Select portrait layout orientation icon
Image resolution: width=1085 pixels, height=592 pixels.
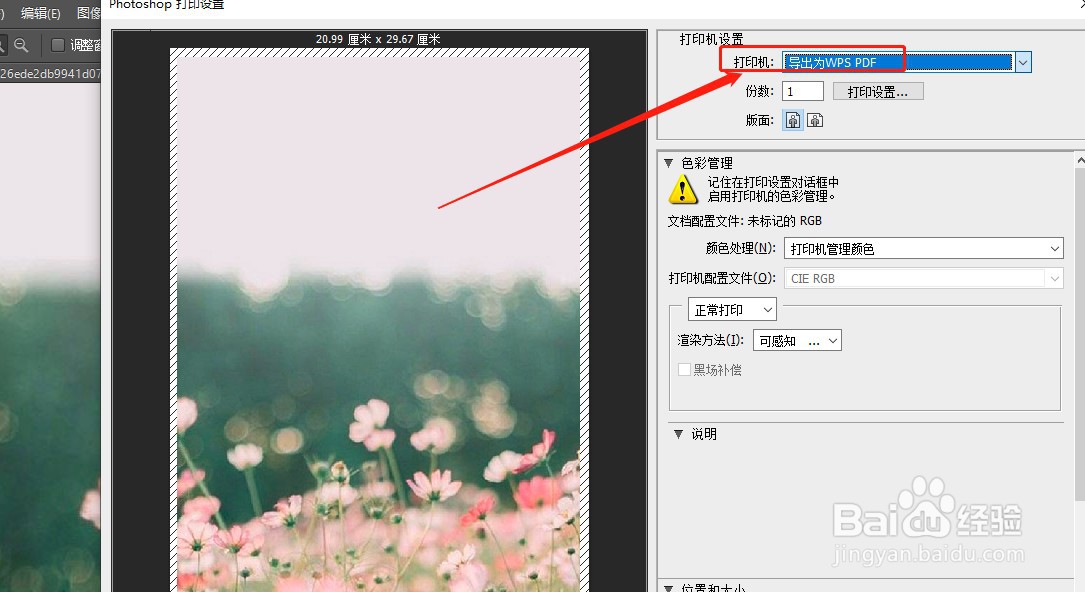point(792,120)
